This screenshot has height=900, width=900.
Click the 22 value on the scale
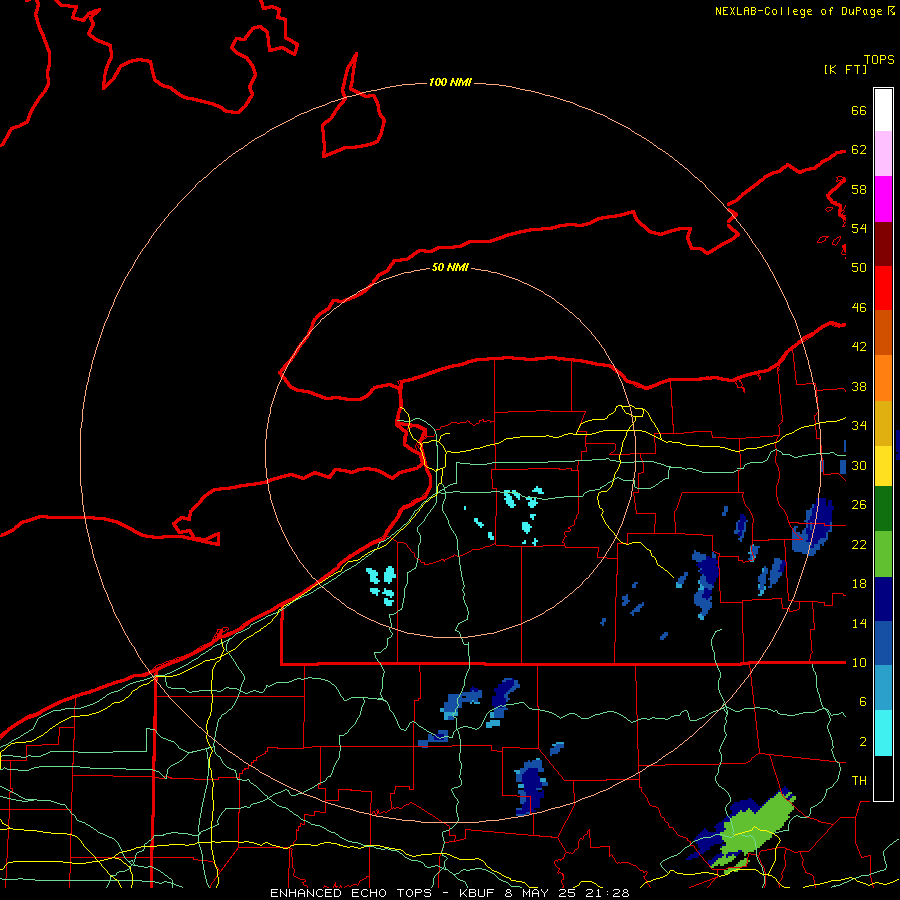[x=859, y=545]
